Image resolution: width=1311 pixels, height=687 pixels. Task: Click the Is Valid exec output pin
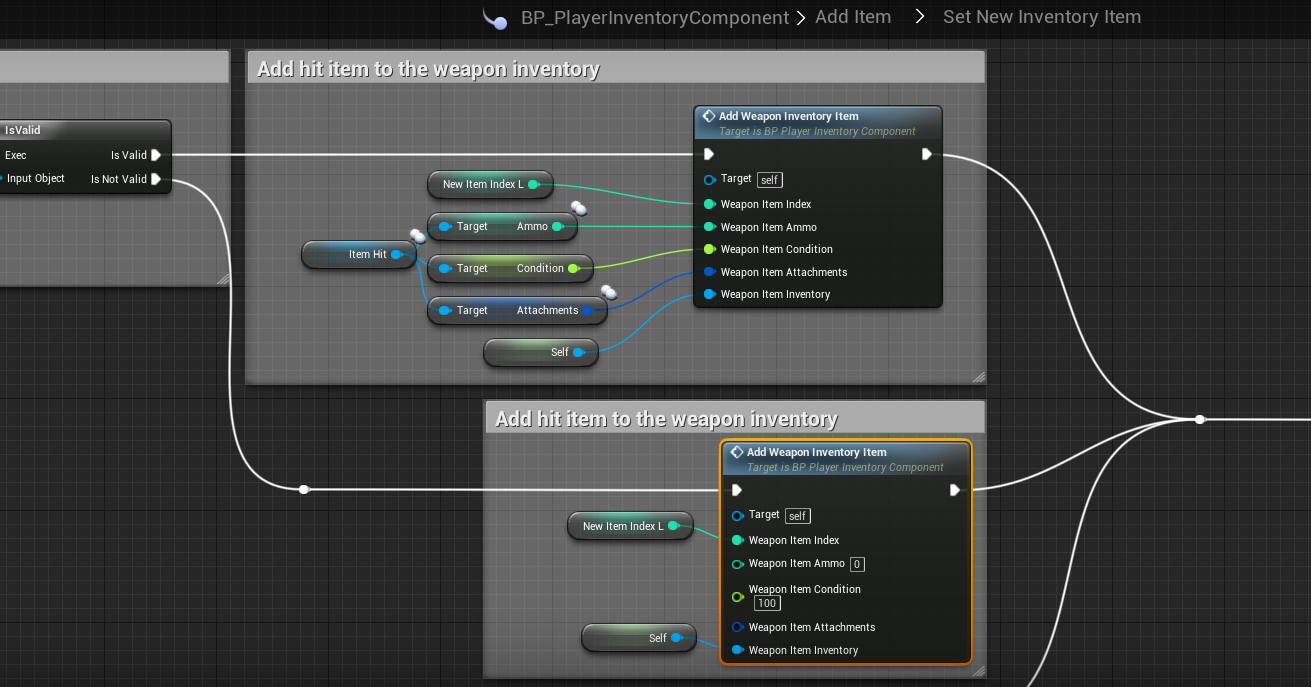[156, 155]
